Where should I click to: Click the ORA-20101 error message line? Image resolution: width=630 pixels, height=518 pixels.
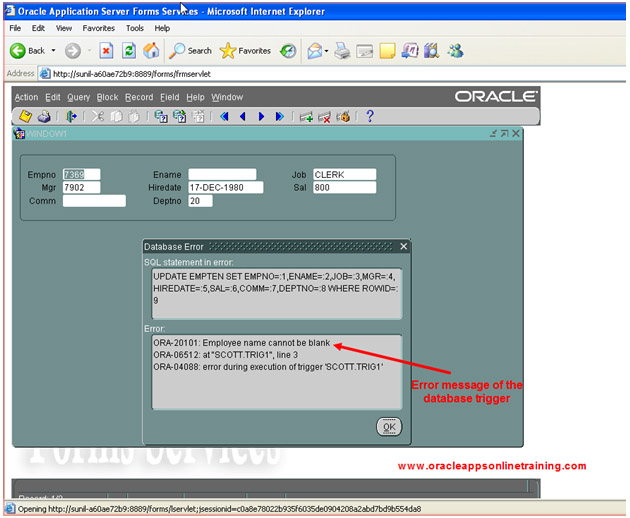point(241,343)
